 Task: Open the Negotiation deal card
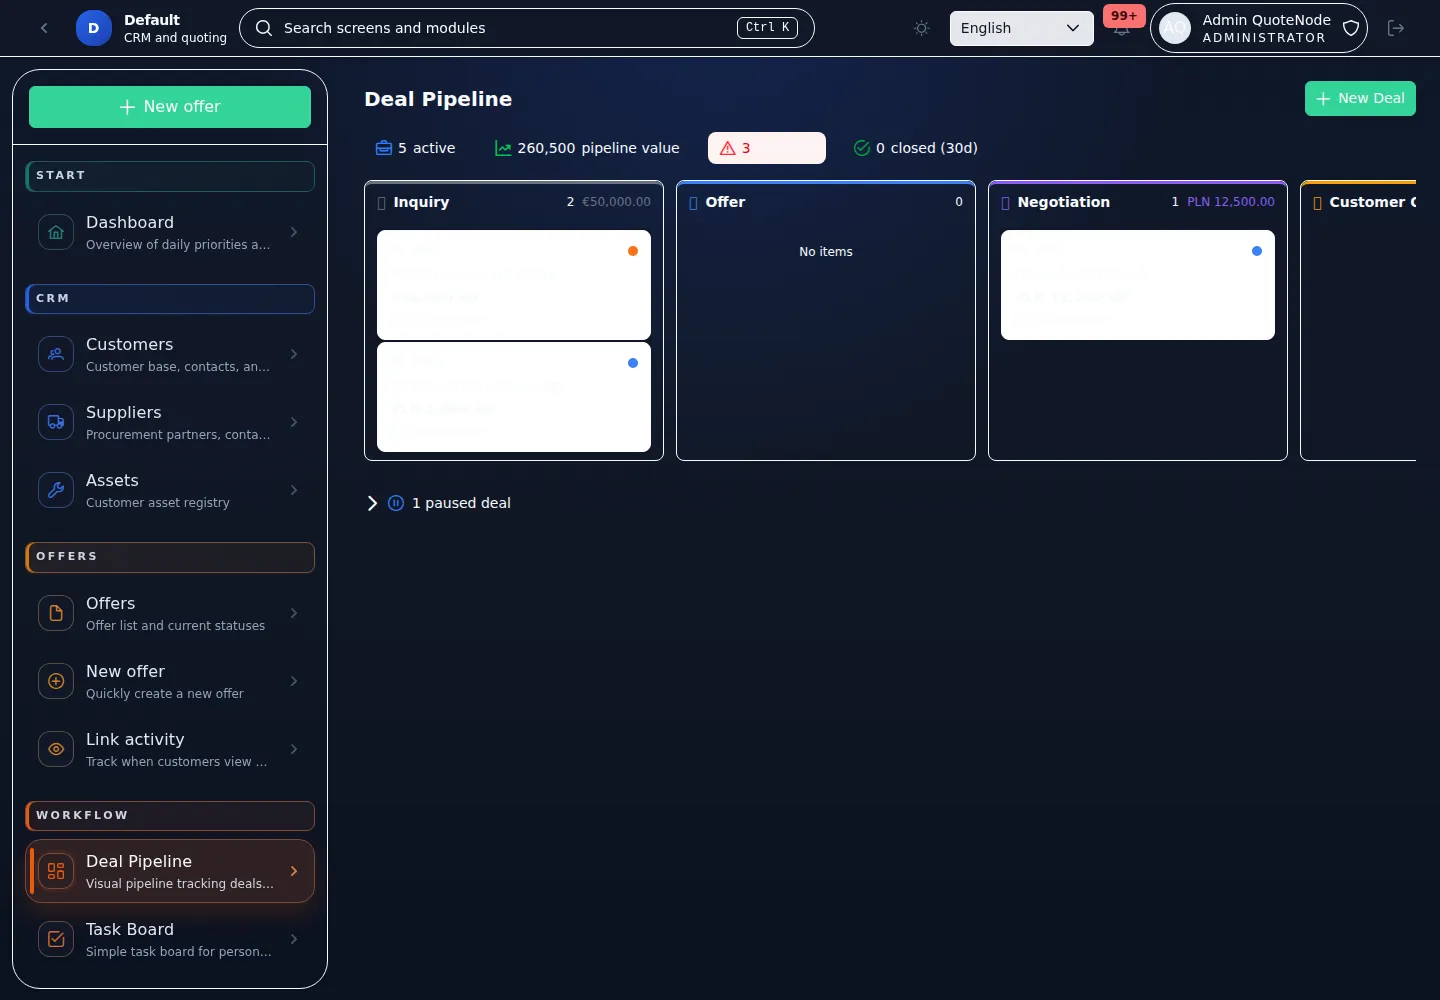click(x=1138, y=285)
